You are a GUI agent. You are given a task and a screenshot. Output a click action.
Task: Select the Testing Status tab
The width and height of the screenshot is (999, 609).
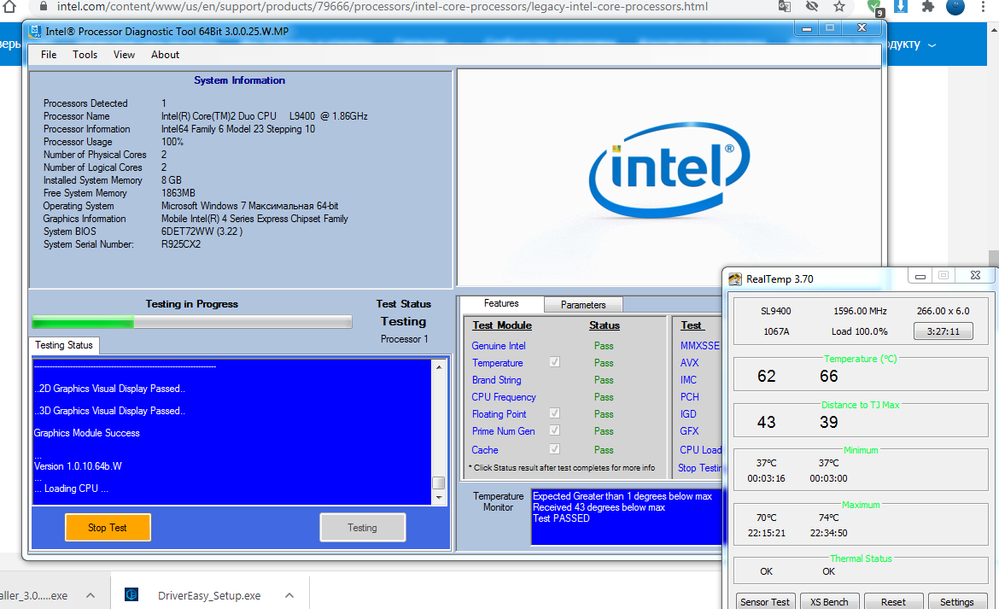[64, 345]
